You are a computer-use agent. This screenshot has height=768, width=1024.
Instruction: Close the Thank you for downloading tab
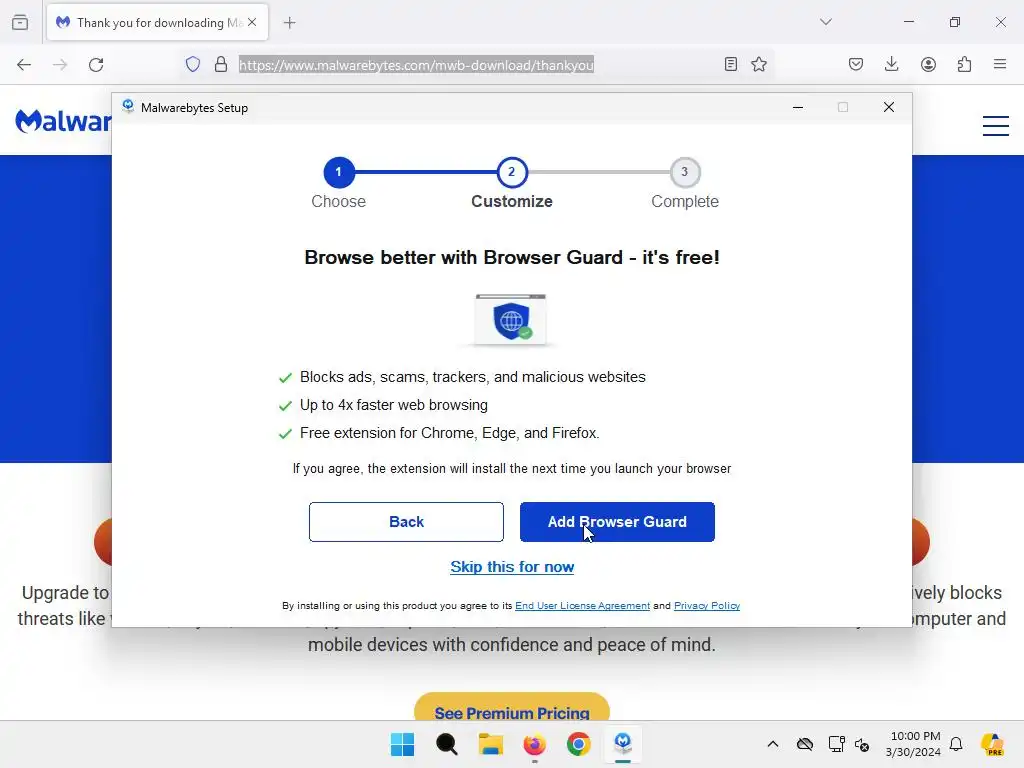[x=252, y=22]
